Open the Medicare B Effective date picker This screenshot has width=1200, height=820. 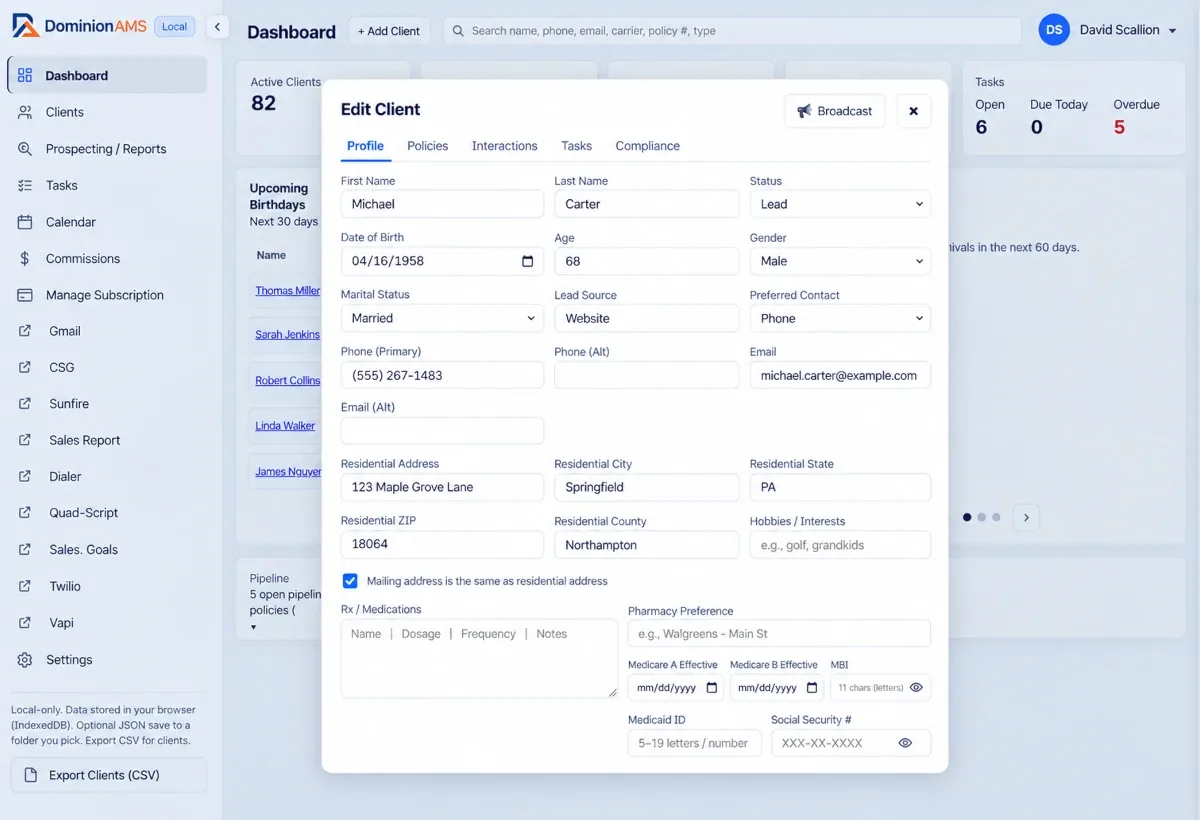812,688
